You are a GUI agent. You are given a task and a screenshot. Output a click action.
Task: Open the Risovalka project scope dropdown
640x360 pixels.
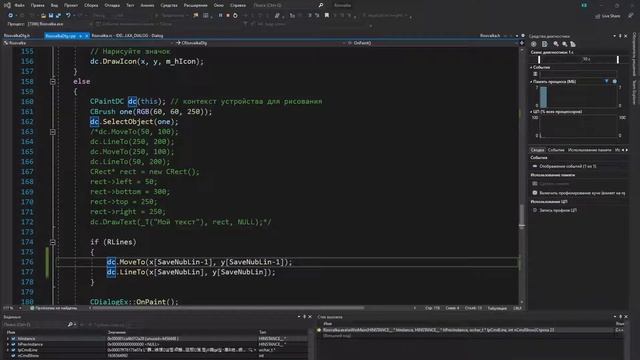point(89,43)
